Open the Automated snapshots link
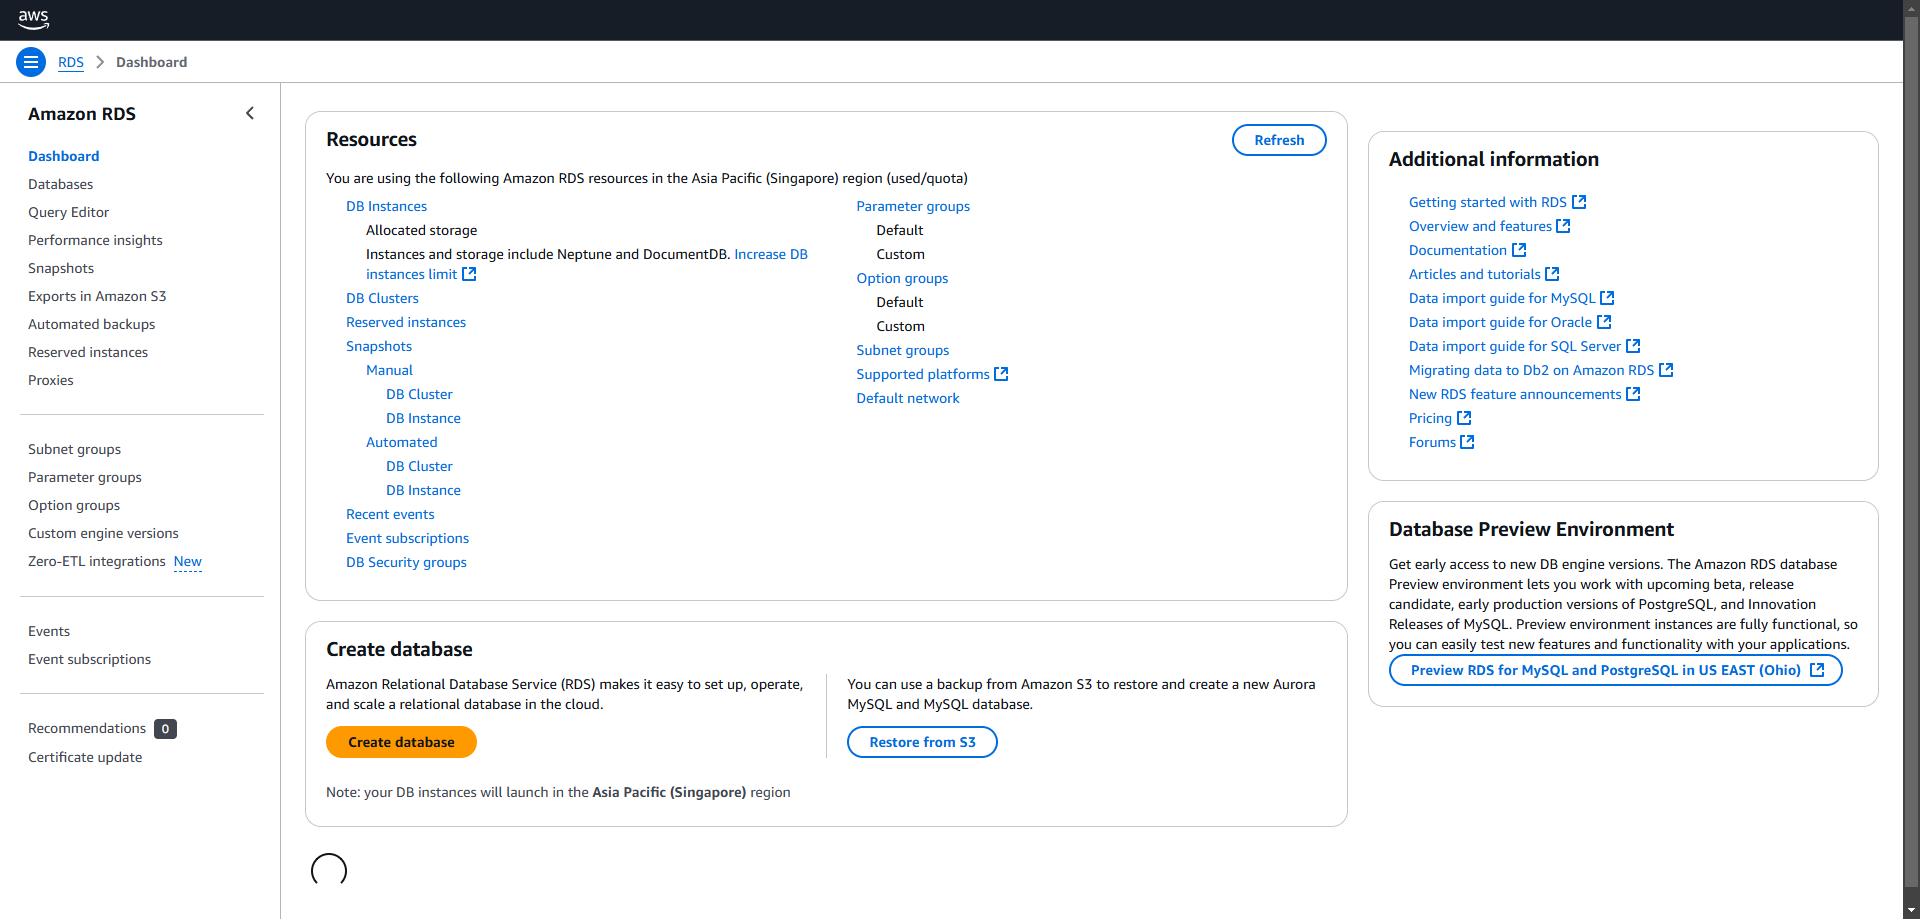 pos(402,442)
